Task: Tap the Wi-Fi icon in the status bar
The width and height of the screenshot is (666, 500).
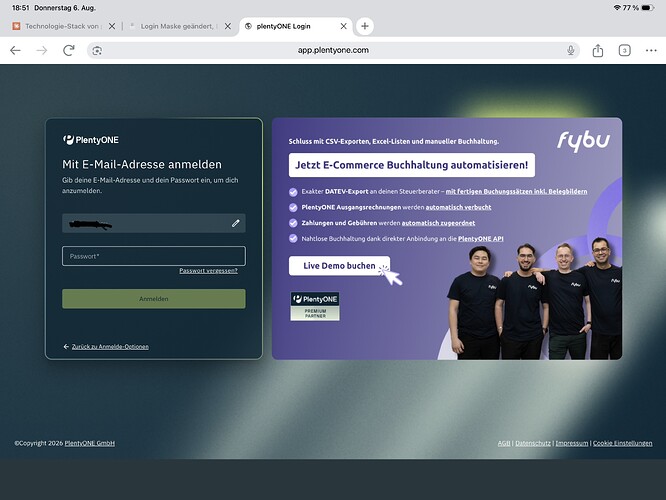Action: [x=617, y=8]
